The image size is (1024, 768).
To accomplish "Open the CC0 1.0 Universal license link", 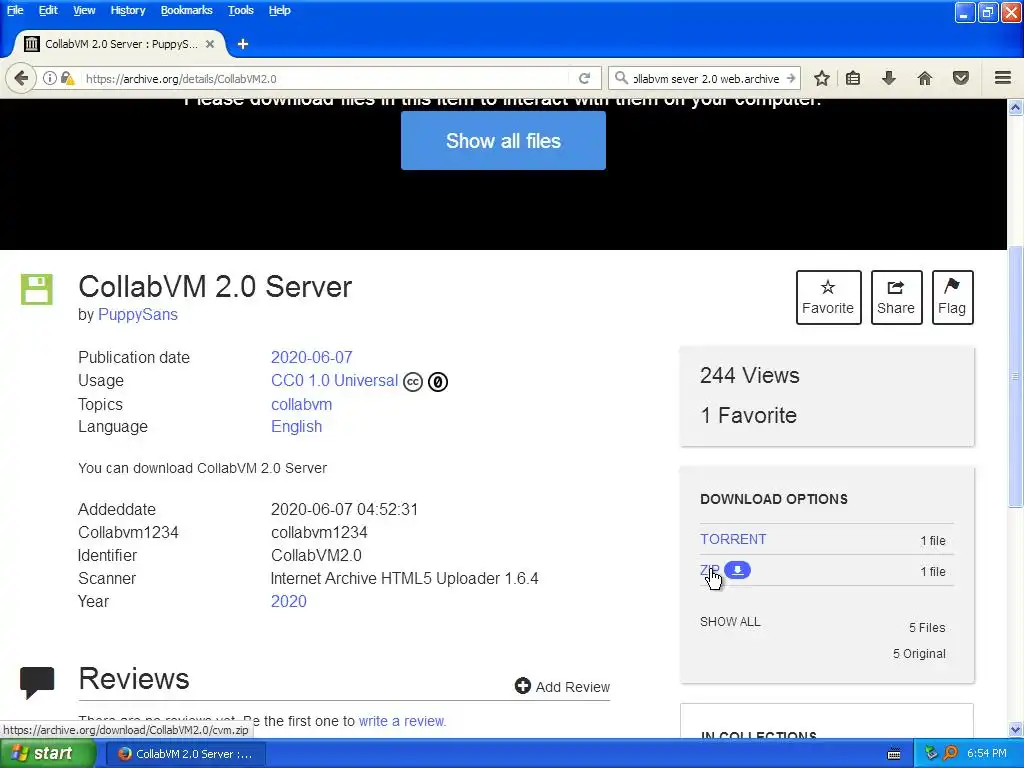I will click(334, 381).
